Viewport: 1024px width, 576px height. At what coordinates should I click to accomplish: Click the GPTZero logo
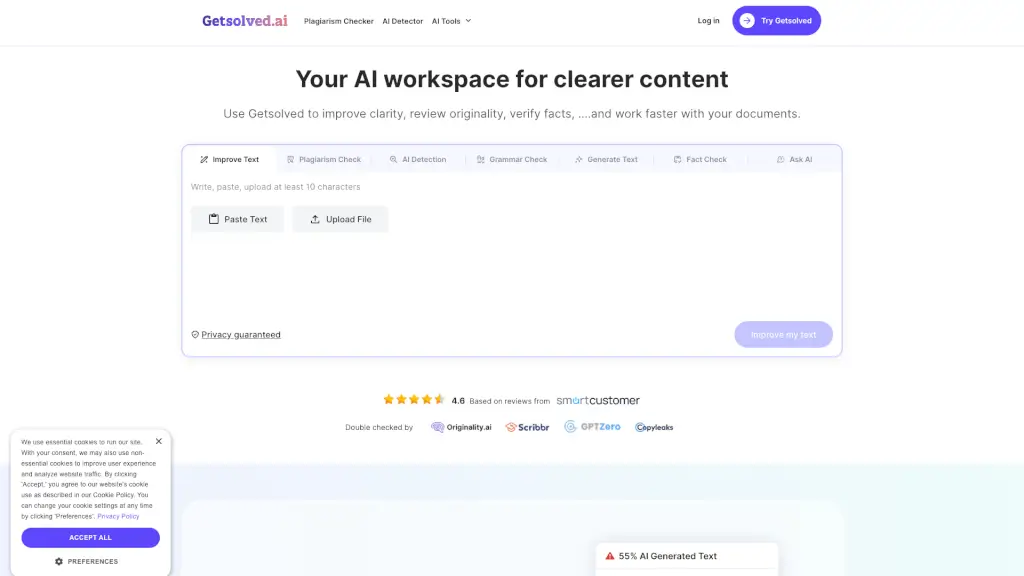[x=592, y=426]
